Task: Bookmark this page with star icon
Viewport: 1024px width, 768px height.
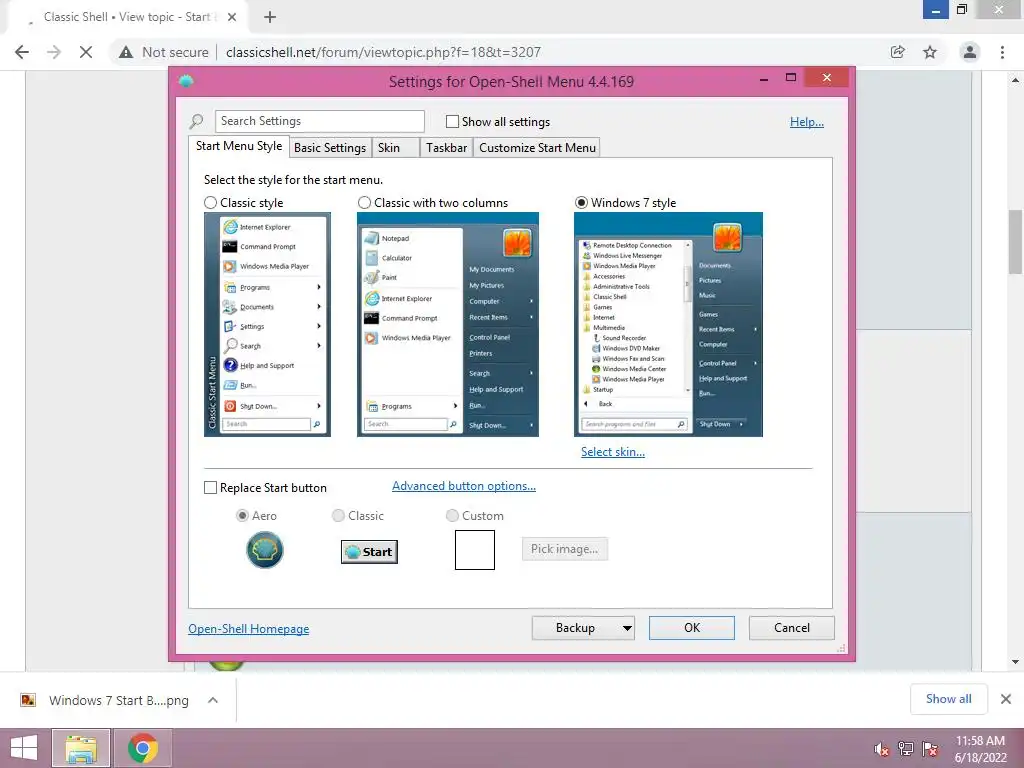Action: (x=930, y=52)
